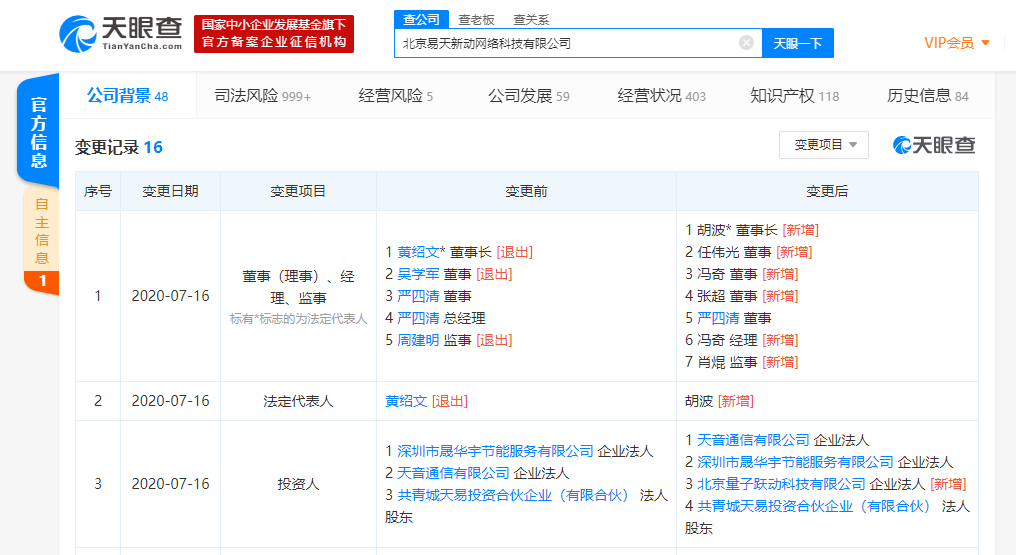The image size is (1016, 555).
Task: Click the 变更后 column header
Action: click(x=827, y=191)
